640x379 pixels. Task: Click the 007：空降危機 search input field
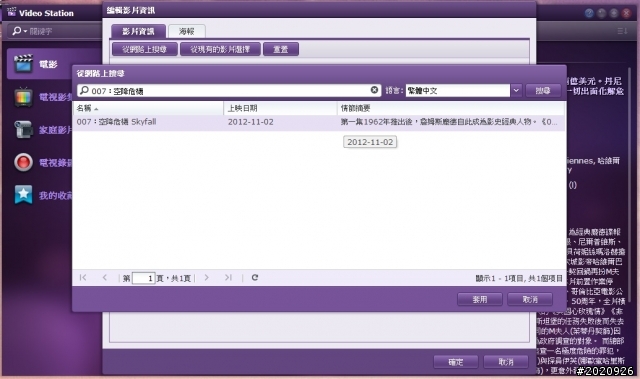[x=229, y=91]
